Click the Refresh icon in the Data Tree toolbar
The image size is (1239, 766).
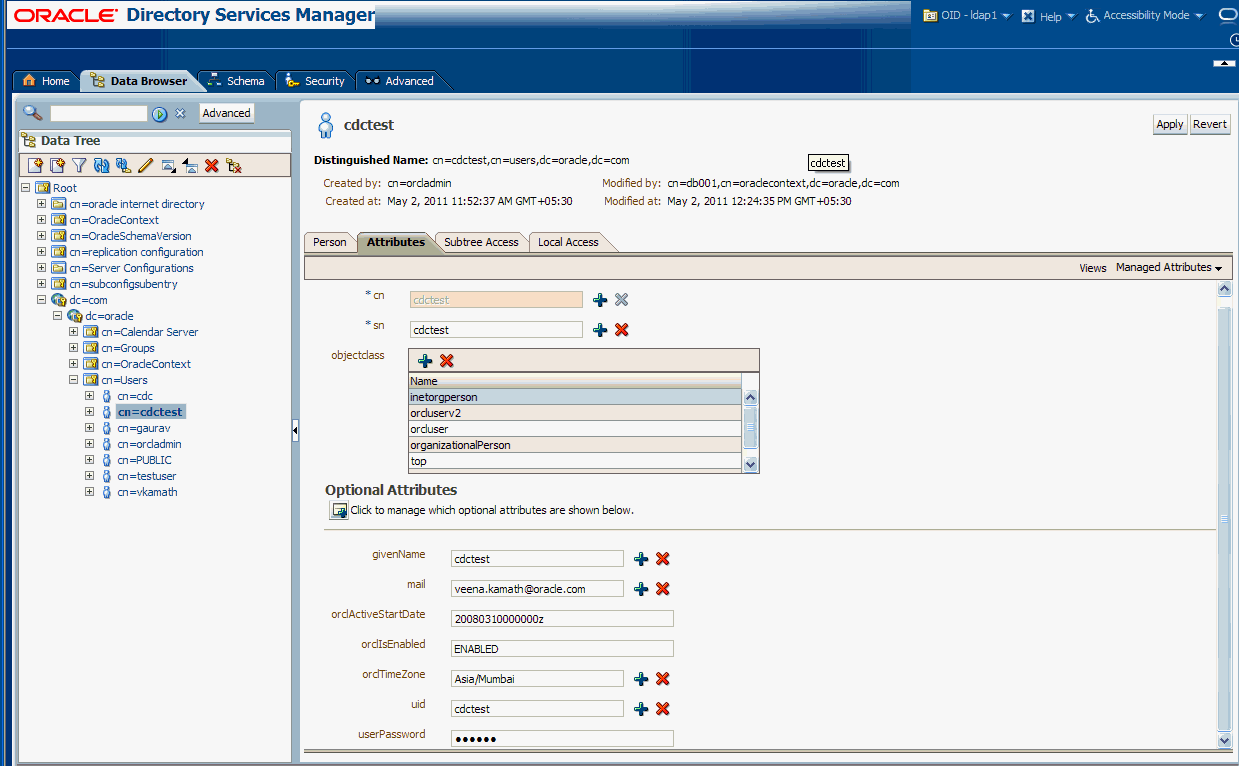pyautogui.click(x=101, y=165)
